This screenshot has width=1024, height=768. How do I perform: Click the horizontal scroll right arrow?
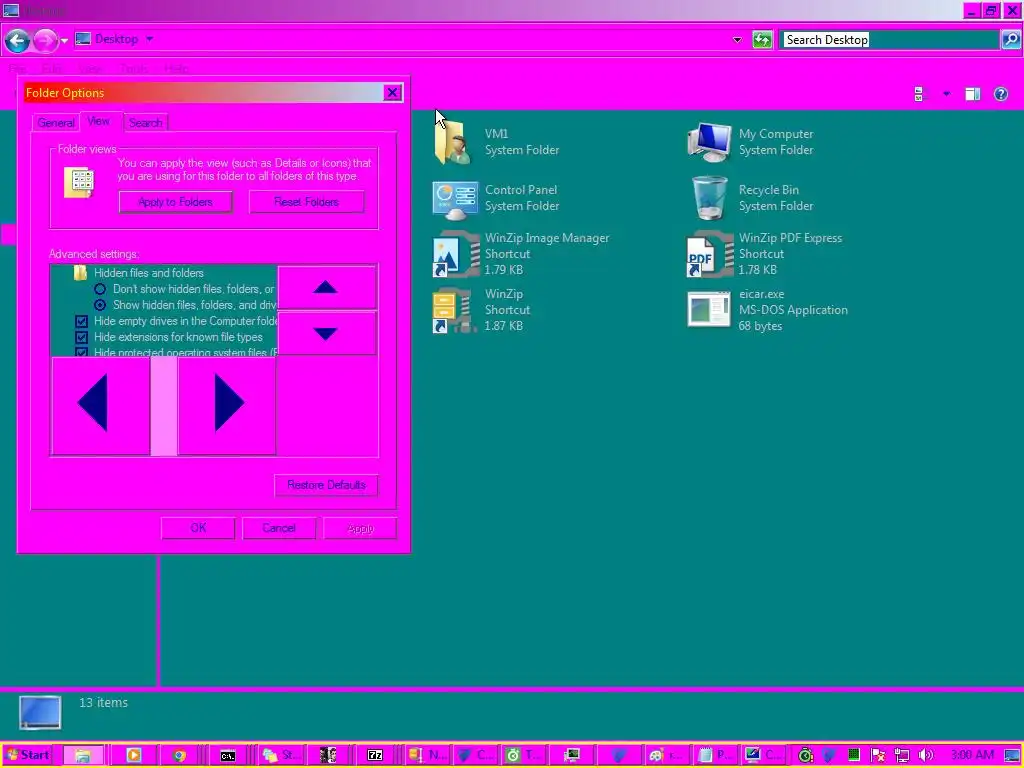(227, 405)
